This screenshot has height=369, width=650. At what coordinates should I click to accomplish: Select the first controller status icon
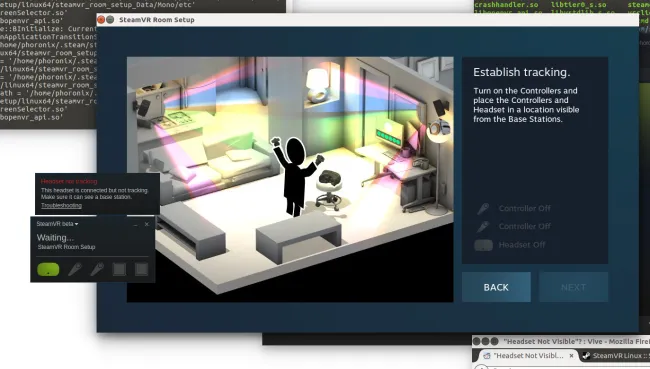[75, 269]
